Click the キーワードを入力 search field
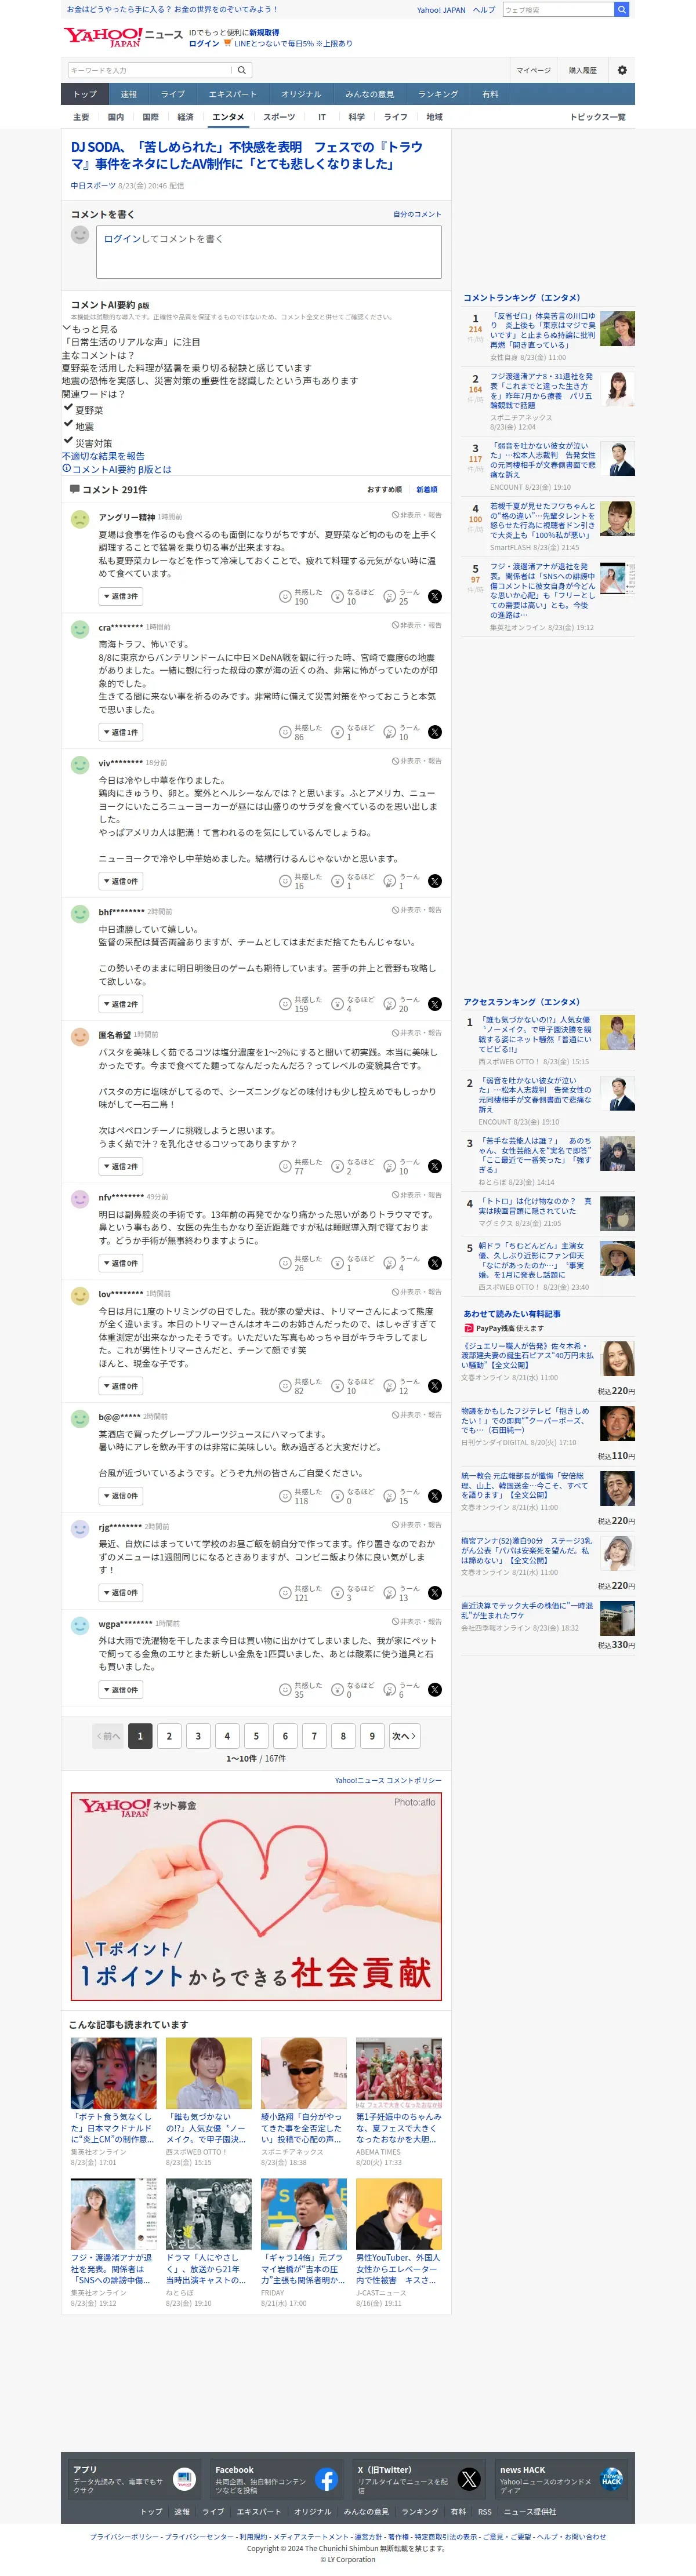The height and width of the screenshot is (2576, 696). [x=149, y=70]
